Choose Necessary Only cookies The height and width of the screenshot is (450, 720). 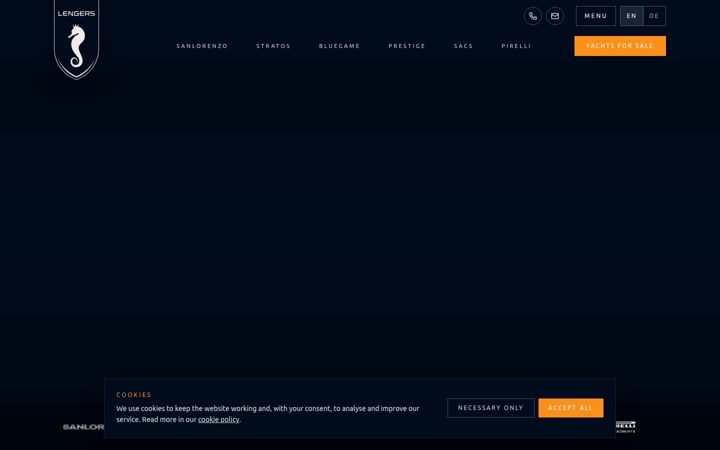pyautogui.click(x=490, y=408)
